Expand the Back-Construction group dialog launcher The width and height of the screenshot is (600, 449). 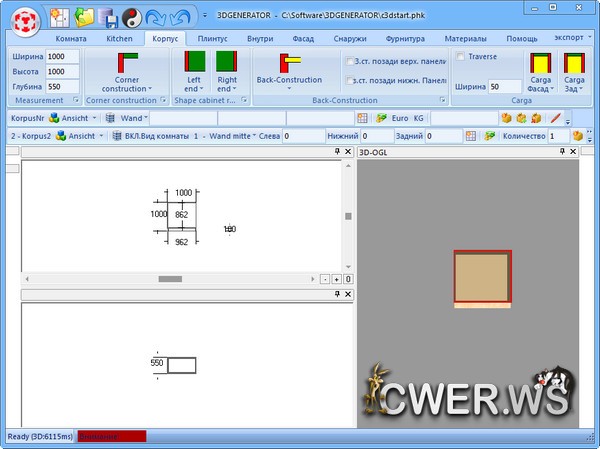point(443,100)
